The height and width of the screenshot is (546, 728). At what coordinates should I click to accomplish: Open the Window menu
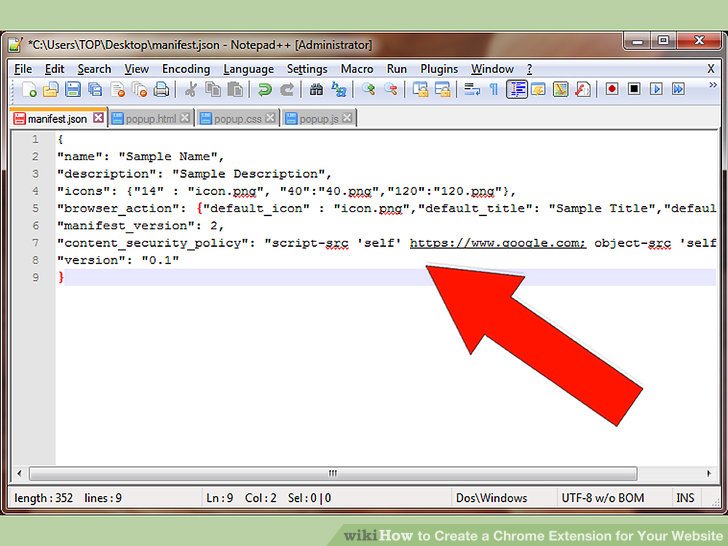[x=492, y=69]
